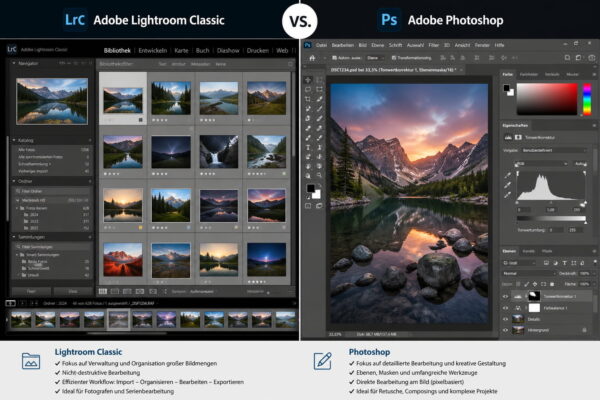
Task: Click the foreground color swatch in Farbe panel
Action: click(x=507, y=88)
